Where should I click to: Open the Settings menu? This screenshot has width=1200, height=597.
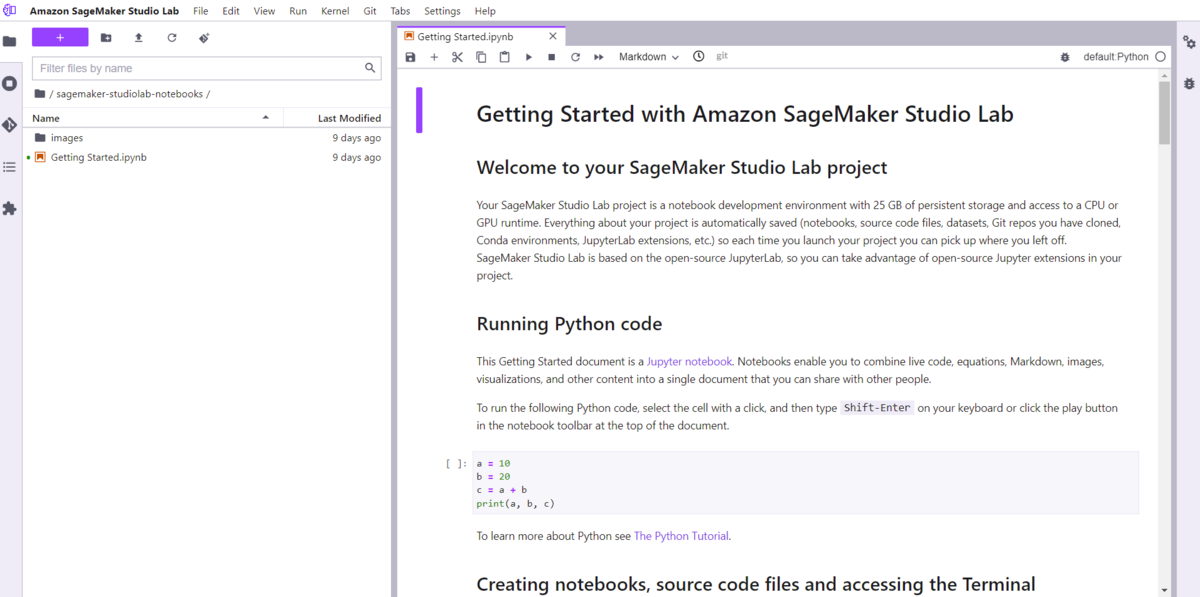tap(442, 11)
